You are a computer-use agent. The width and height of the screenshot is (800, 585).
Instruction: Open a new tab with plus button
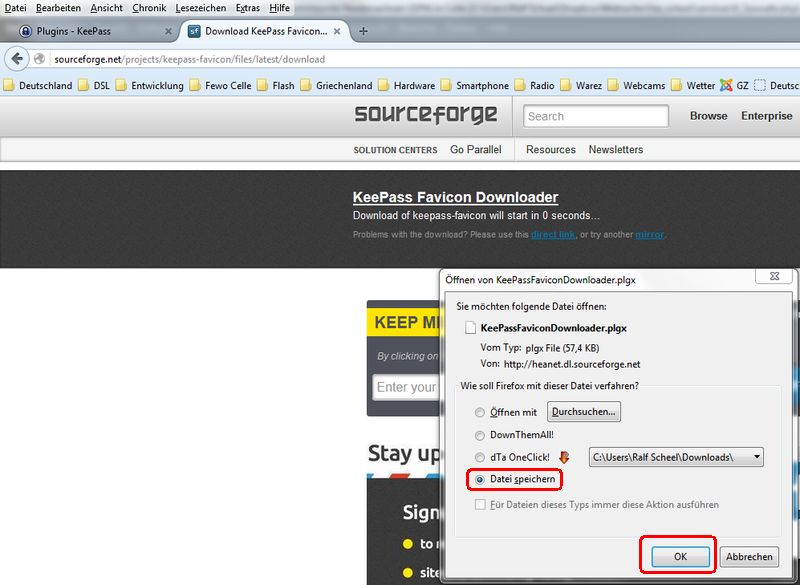point(363,31)
